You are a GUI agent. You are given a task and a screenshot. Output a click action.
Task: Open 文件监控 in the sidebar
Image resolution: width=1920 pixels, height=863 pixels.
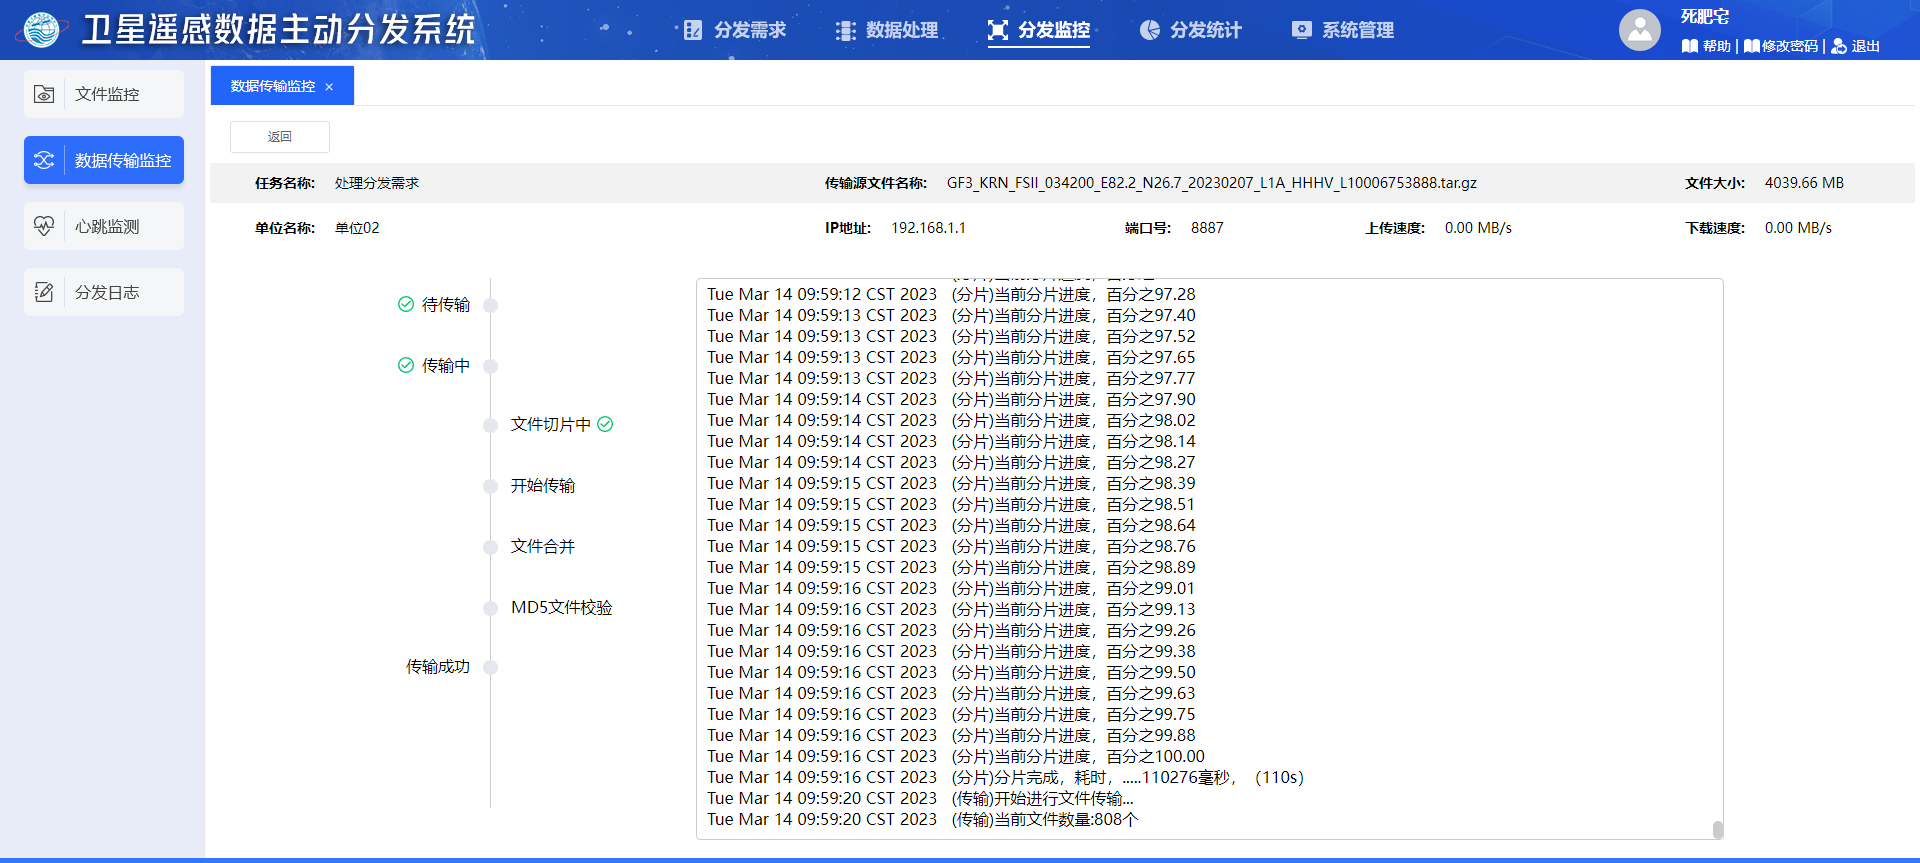click(104, 94)
